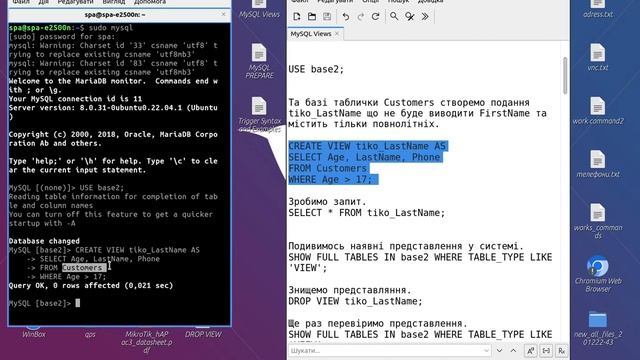Toggle whole word match in search bar
This screenshot has width=640, height=360.
[546, 351]
